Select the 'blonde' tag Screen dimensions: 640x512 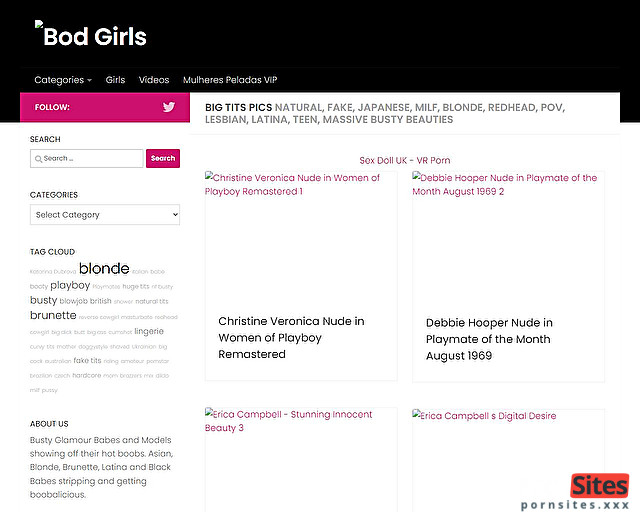pyautogui.click(x=104, y=268)
